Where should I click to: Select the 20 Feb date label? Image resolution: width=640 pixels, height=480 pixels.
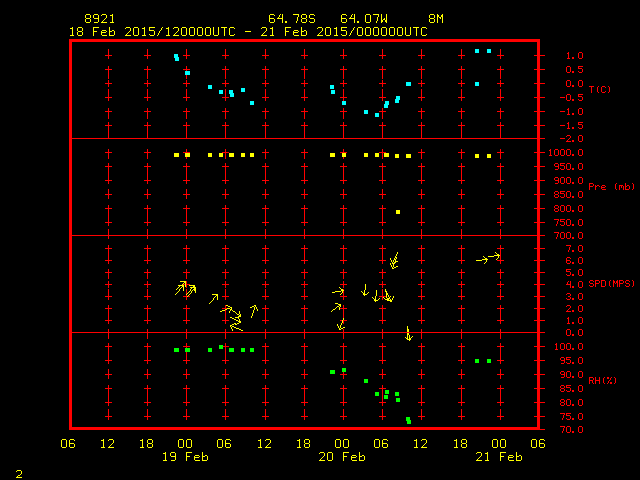[342, 457]
